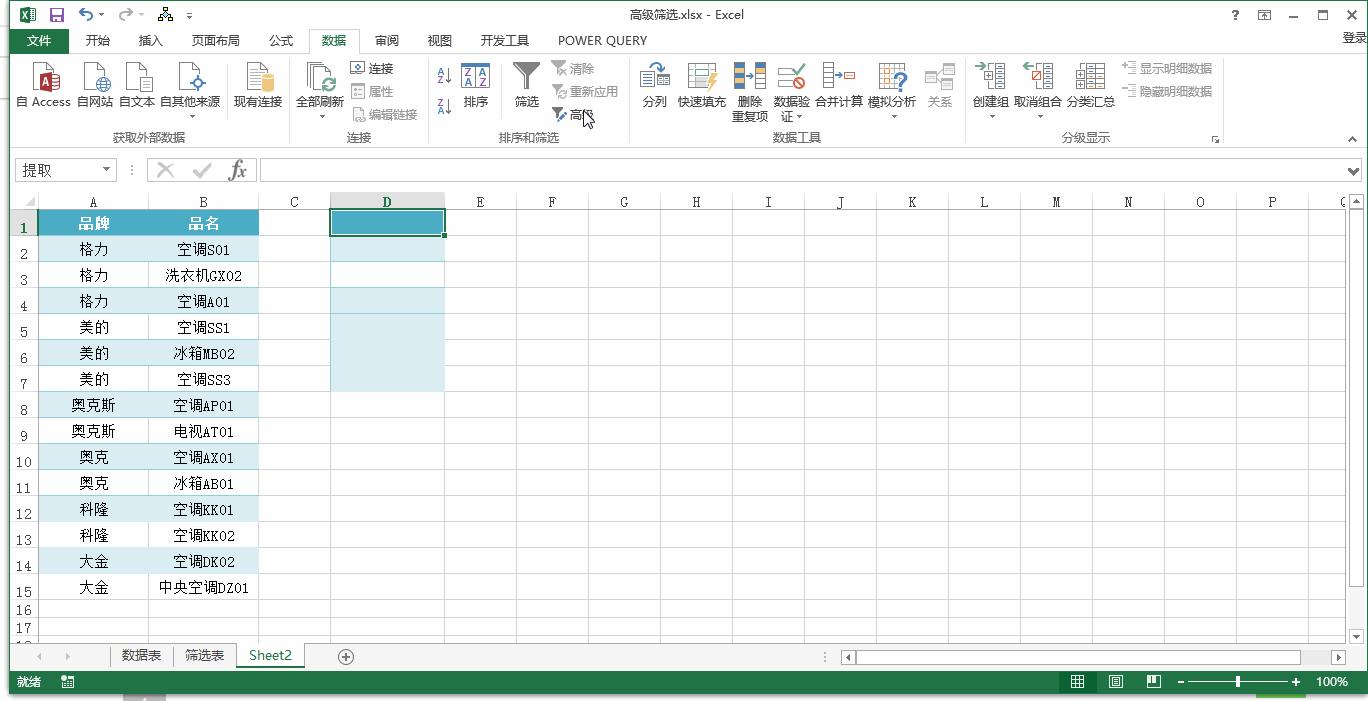Image resolution: width=1368 pixels, height=701 pixels.
Task: Import data using 自网站
Action: [95, 86]
